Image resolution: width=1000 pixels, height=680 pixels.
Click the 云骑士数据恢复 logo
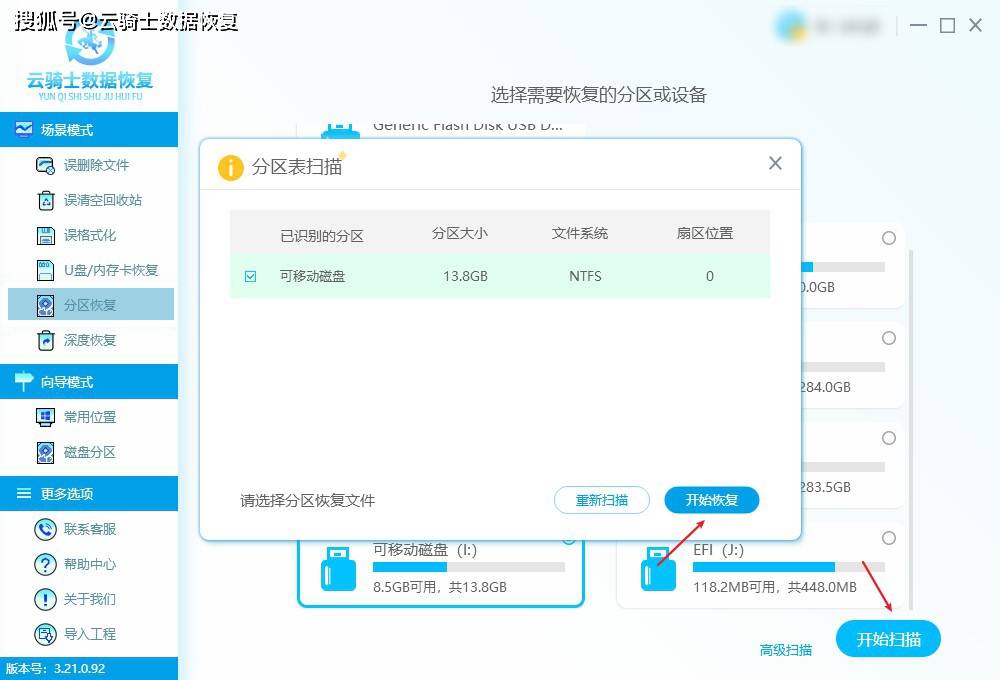click(90, 62)
